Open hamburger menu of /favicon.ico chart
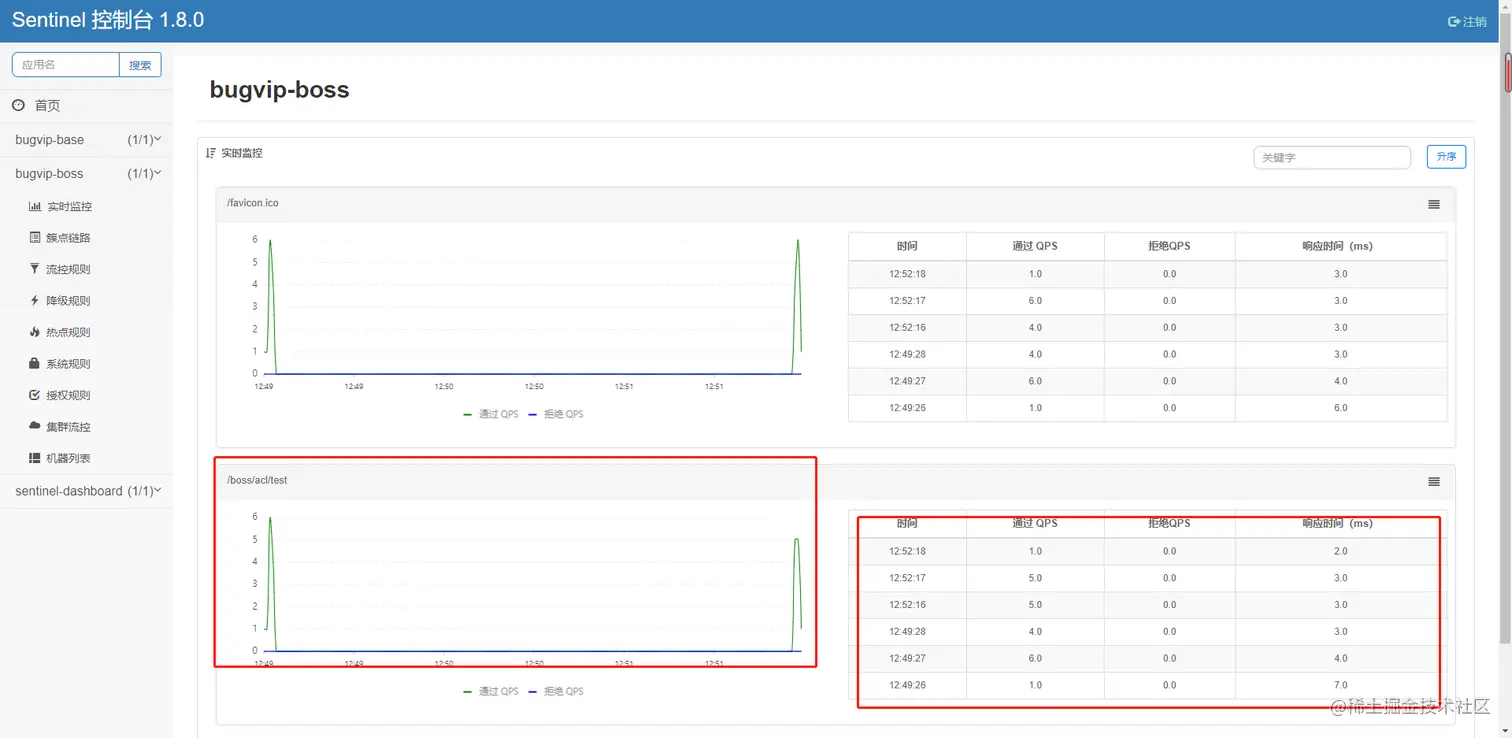 coord(1434,204)
